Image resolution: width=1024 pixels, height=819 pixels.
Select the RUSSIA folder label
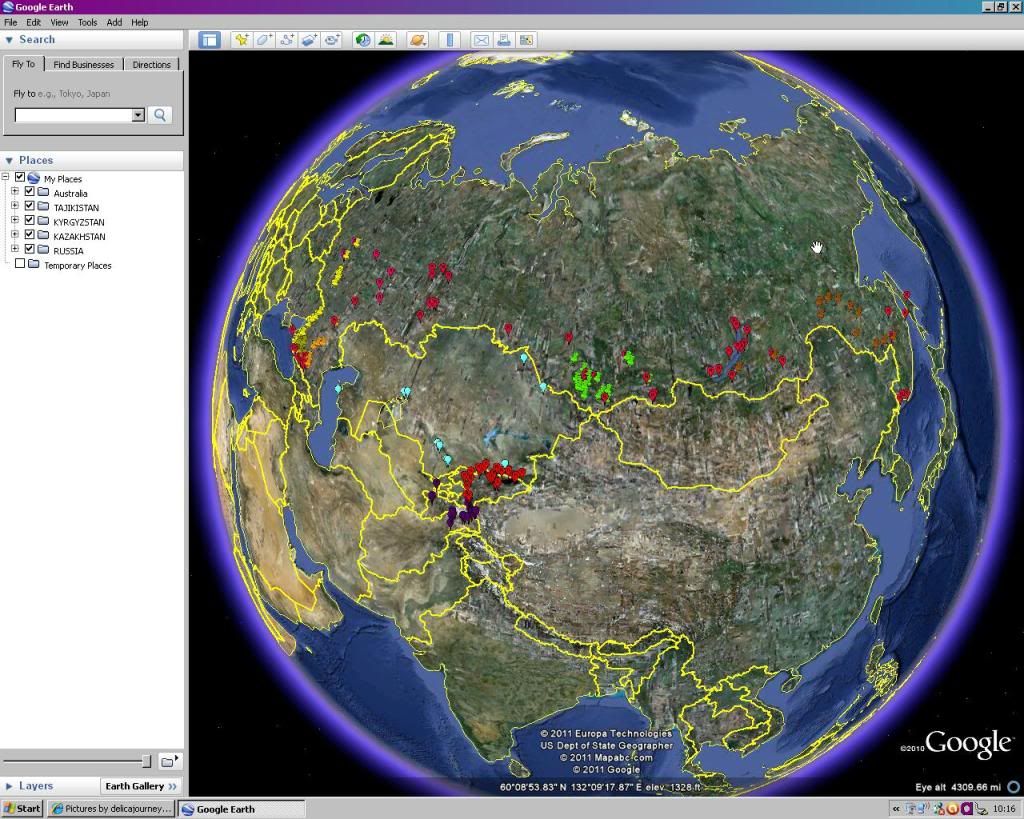pyautogui.click(x=68, y=251)
